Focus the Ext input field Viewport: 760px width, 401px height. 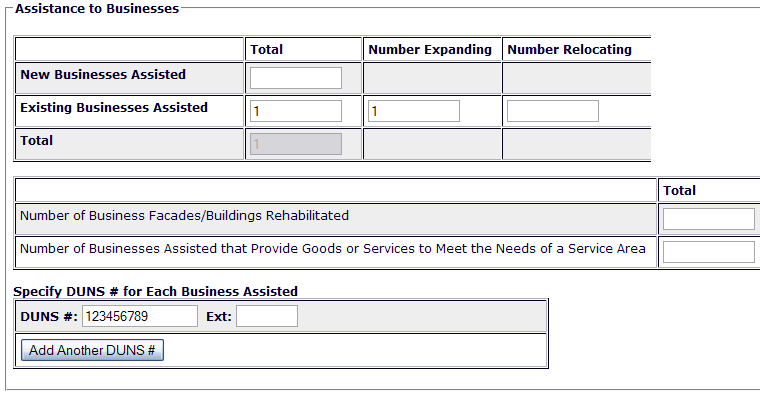coord(267,317)
